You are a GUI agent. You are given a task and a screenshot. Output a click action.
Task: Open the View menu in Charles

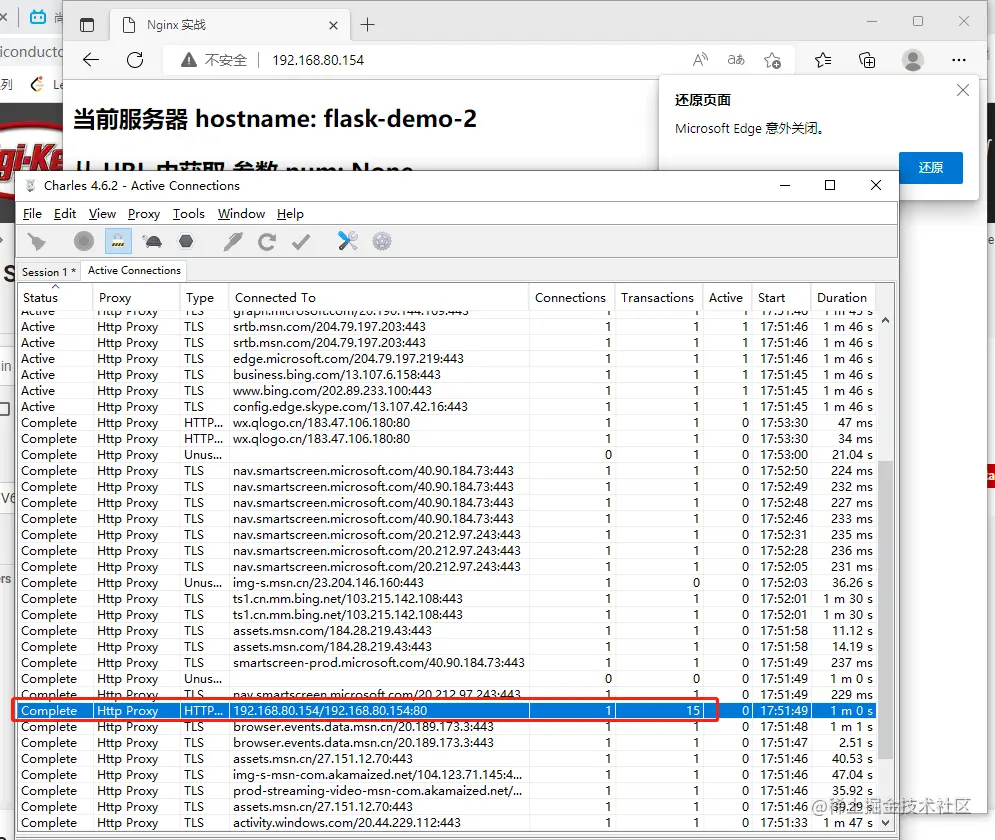click(102, 214)
